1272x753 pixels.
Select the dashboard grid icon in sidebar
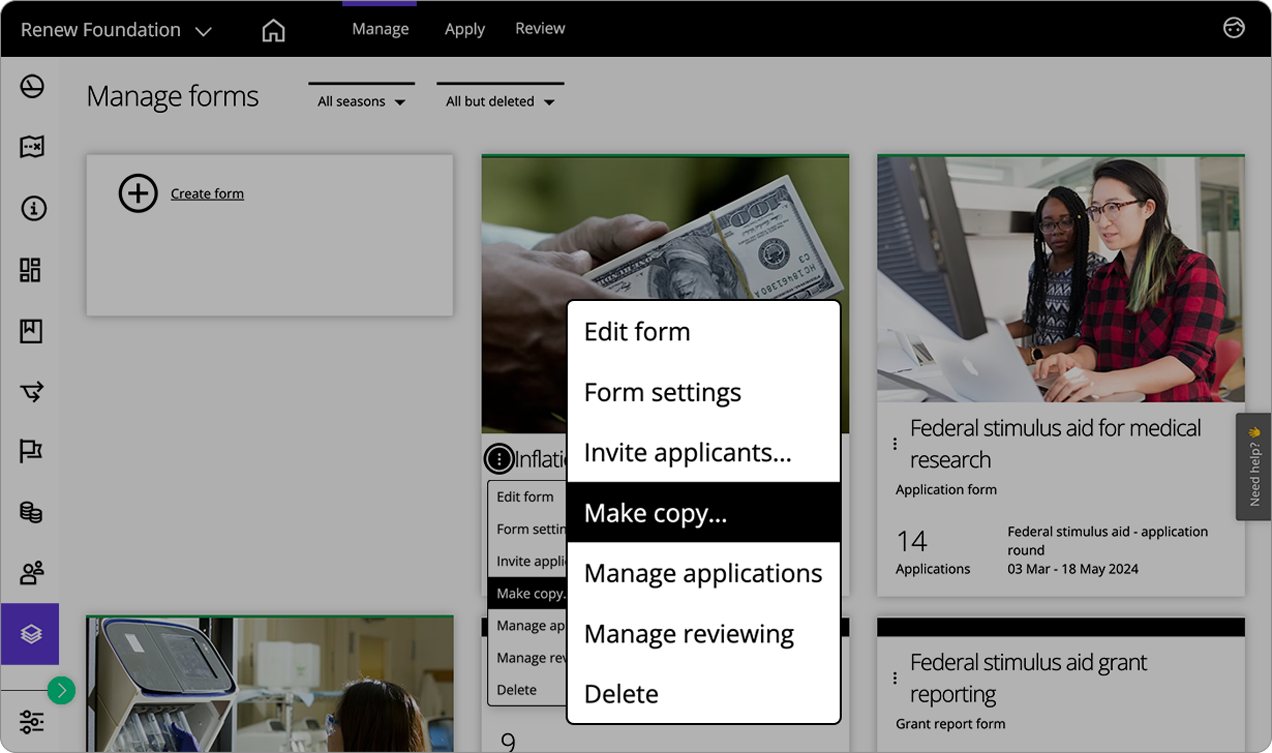32,269
